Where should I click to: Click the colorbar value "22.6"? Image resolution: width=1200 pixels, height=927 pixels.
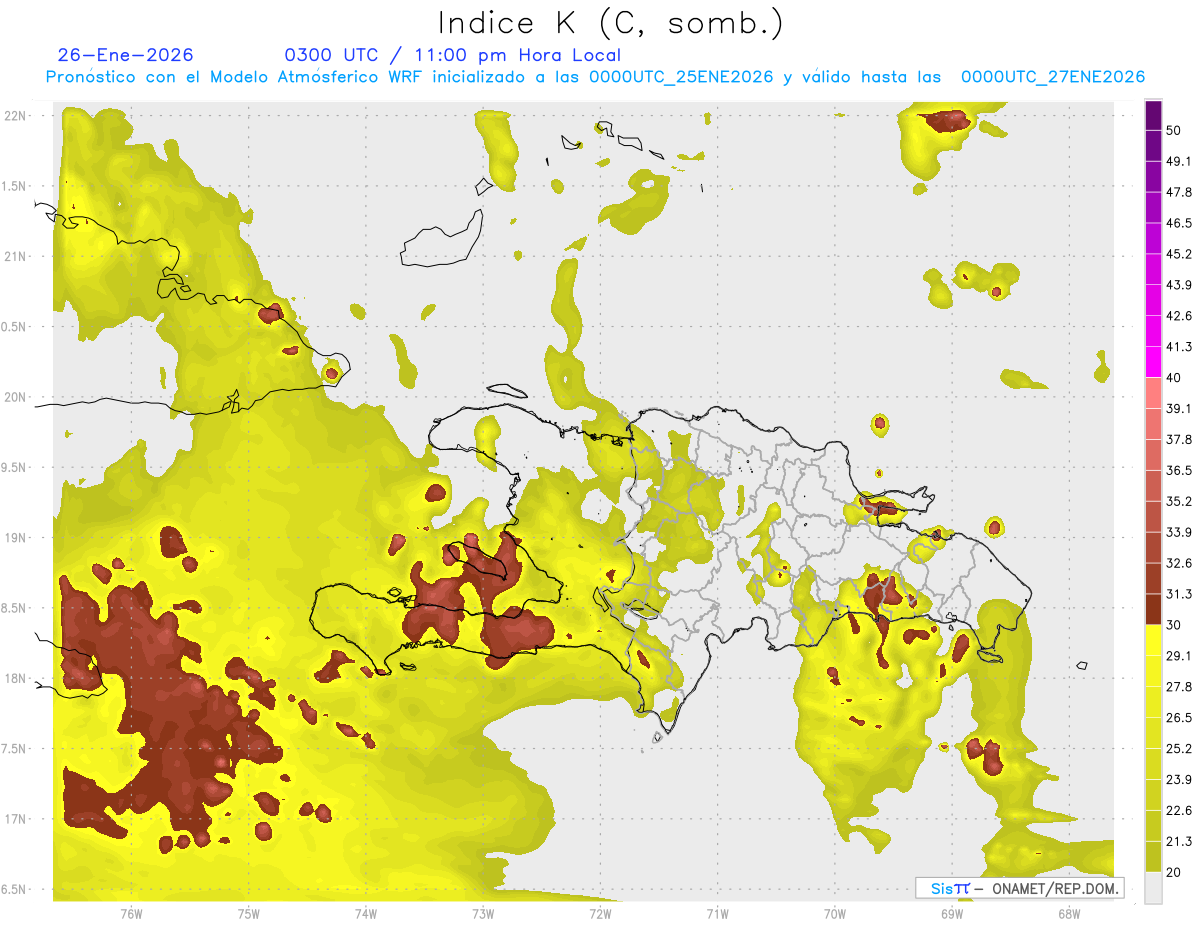click(x=1179, y=811)
